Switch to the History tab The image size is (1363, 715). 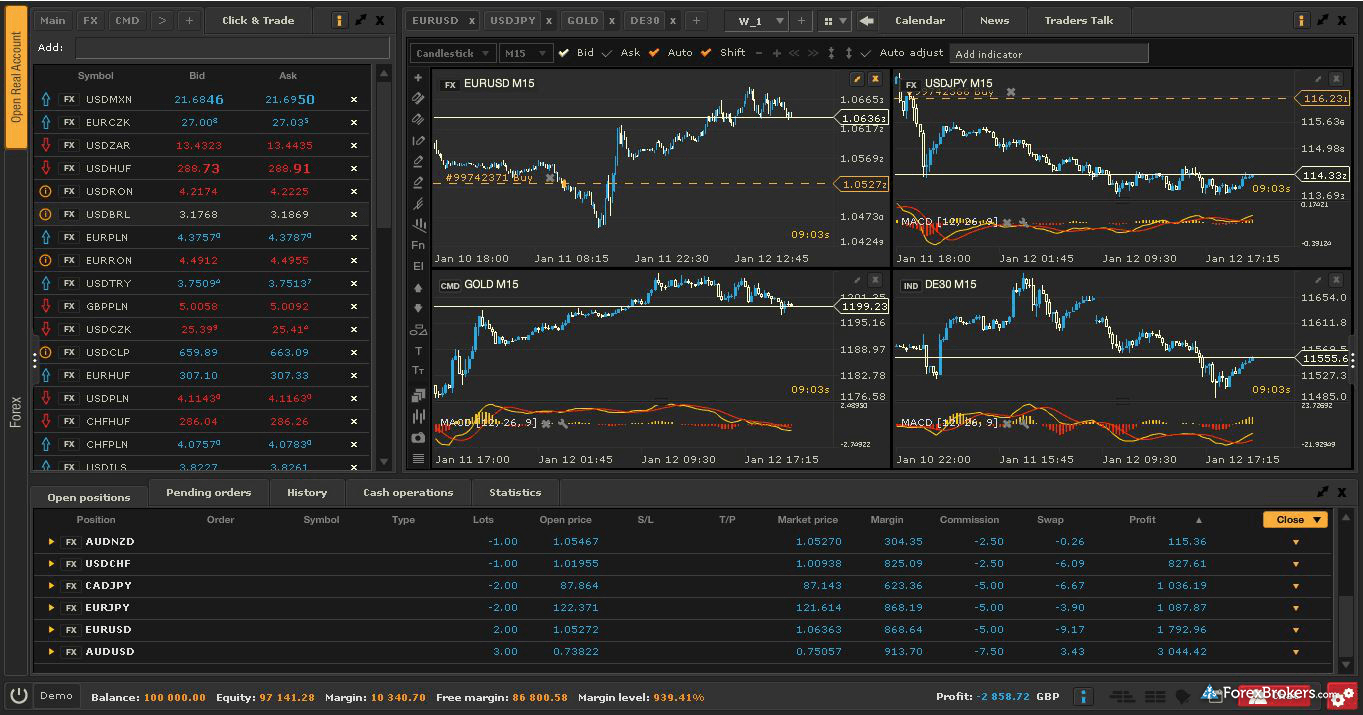coord(307,492)
